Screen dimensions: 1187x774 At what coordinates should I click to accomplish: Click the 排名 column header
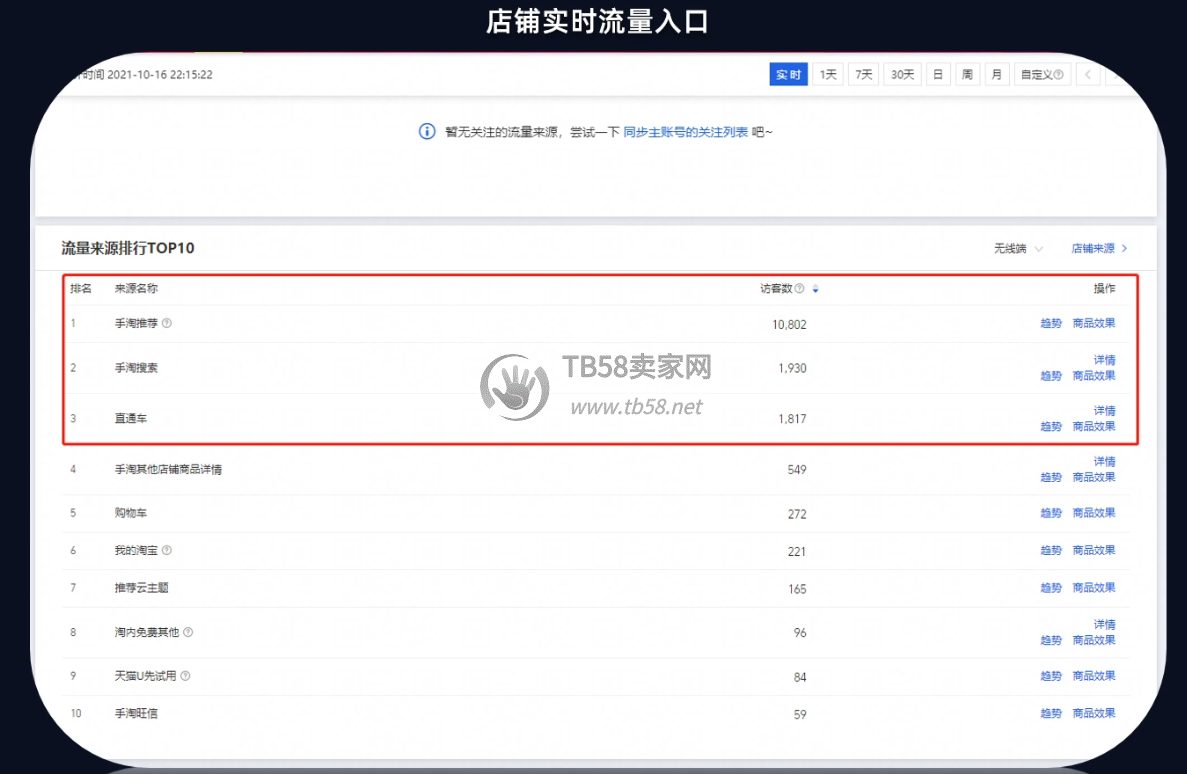[81, 289]
